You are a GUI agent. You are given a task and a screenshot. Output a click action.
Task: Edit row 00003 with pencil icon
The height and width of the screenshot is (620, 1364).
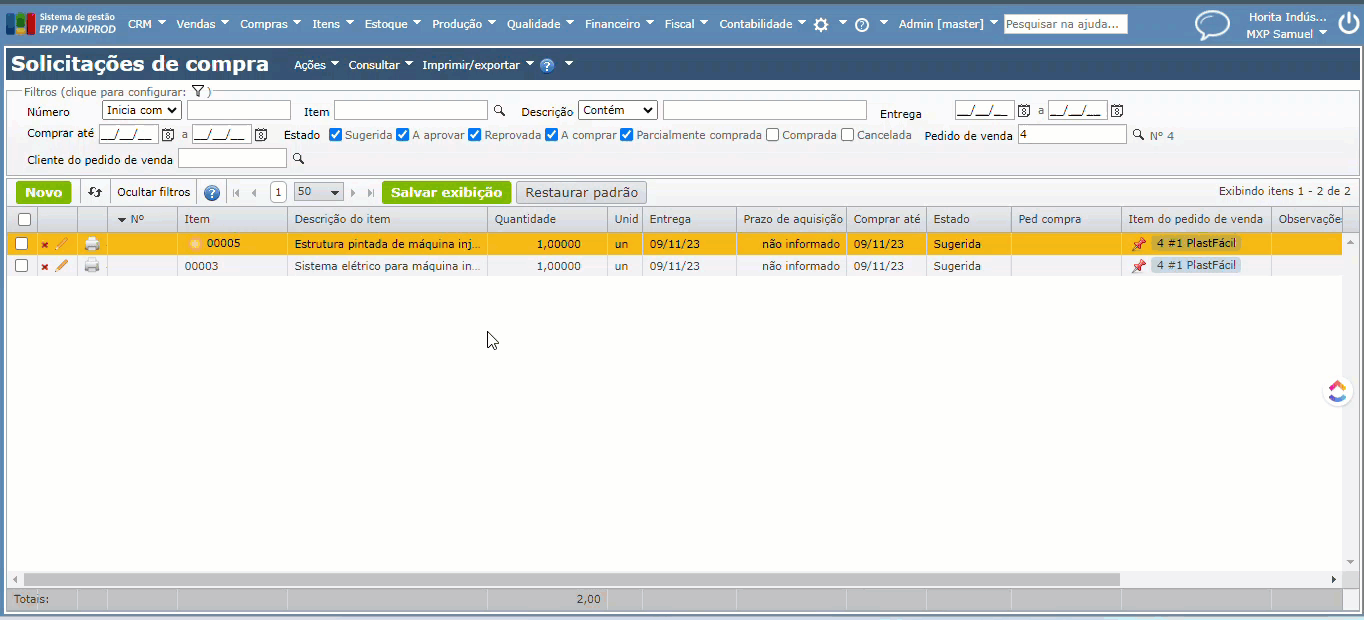pos(62,266)
